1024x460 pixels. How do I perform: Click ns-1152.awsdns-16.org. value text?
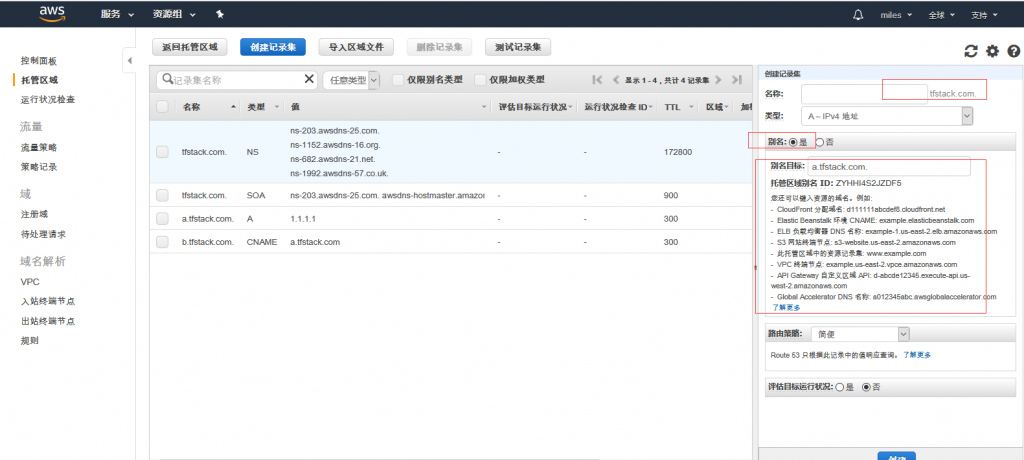[335, 144]
